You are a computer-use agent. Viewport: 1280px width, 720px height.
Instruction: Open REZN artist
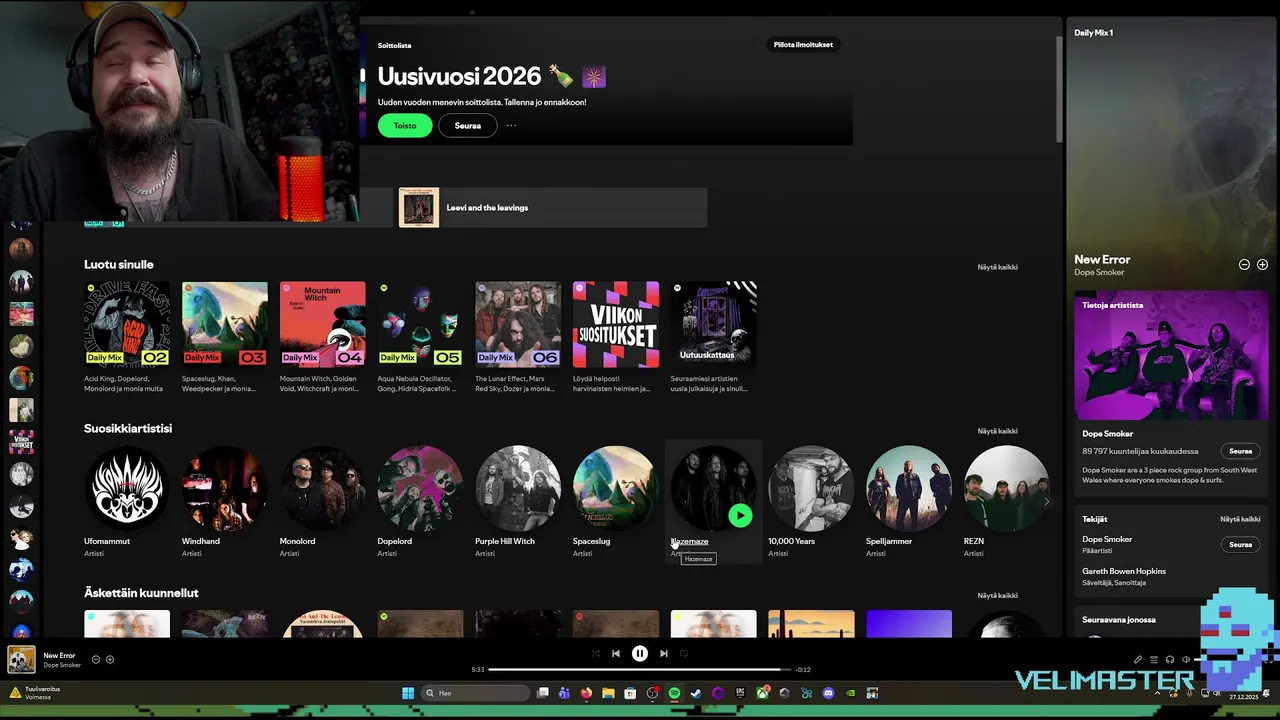1007,488
